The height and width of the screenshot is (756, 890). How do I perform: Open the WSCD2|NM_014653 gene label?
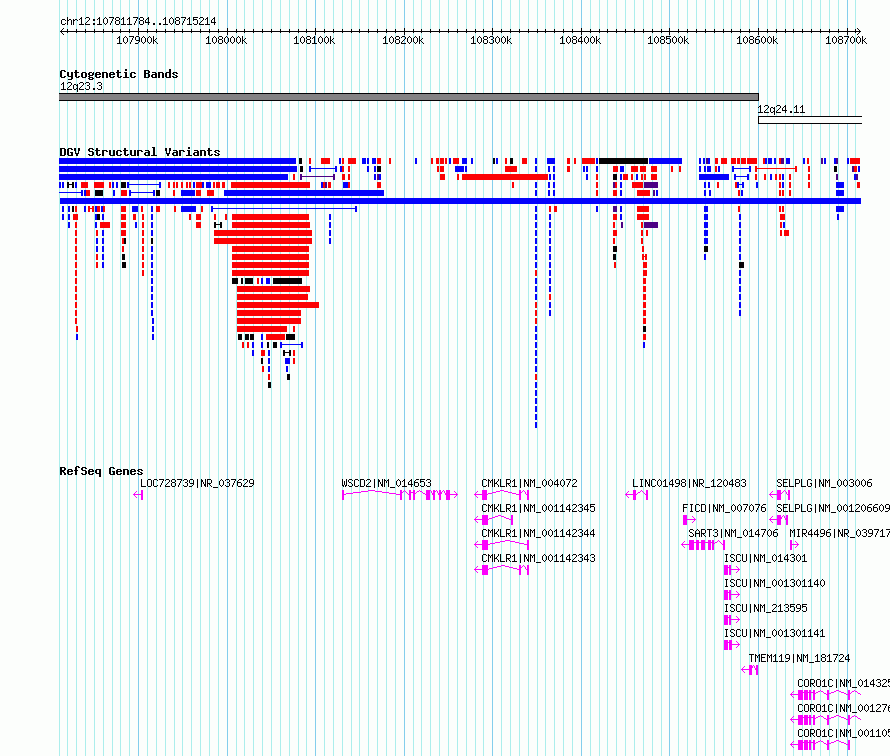pyautogui.click(x=387, y=483)
